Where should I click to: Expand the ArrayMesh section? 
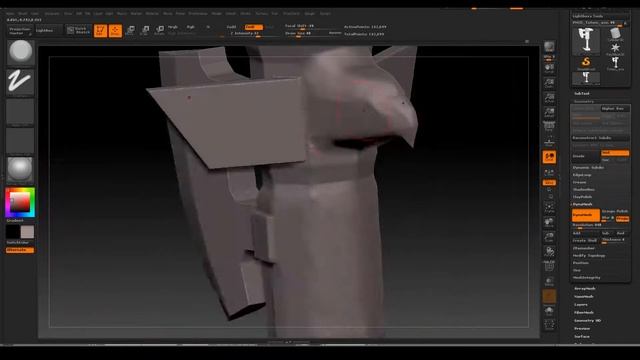coord(584,289)
